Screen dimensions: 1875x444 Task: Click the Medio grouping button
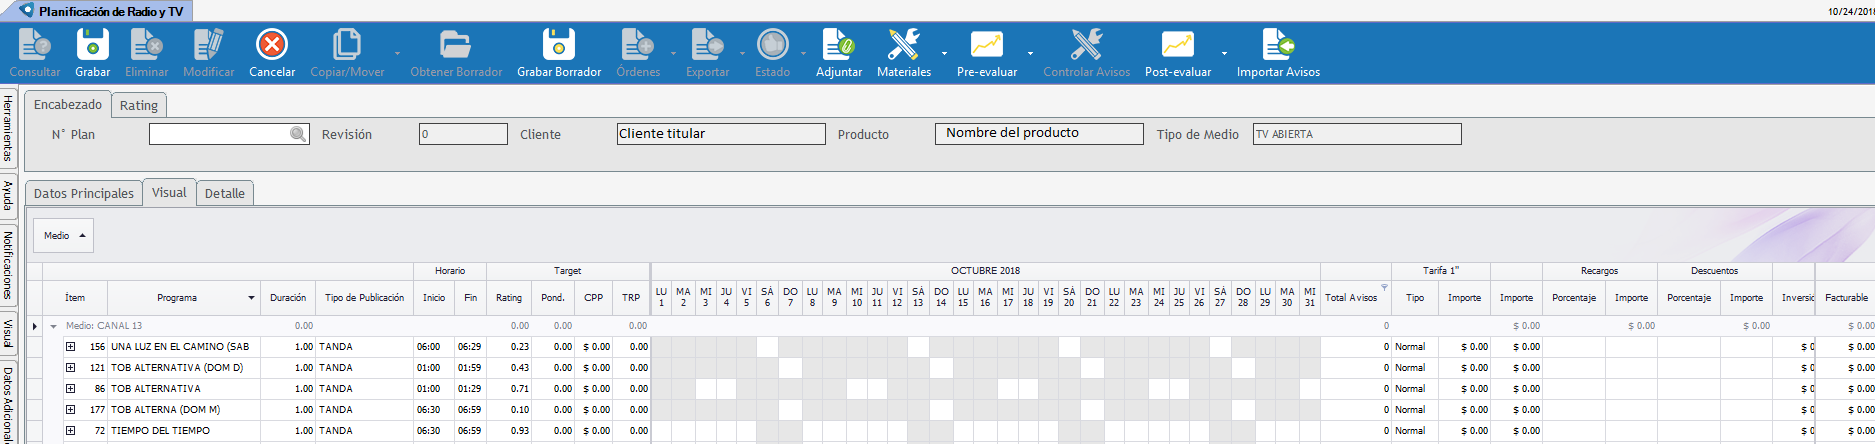click(x=63, y=236)
